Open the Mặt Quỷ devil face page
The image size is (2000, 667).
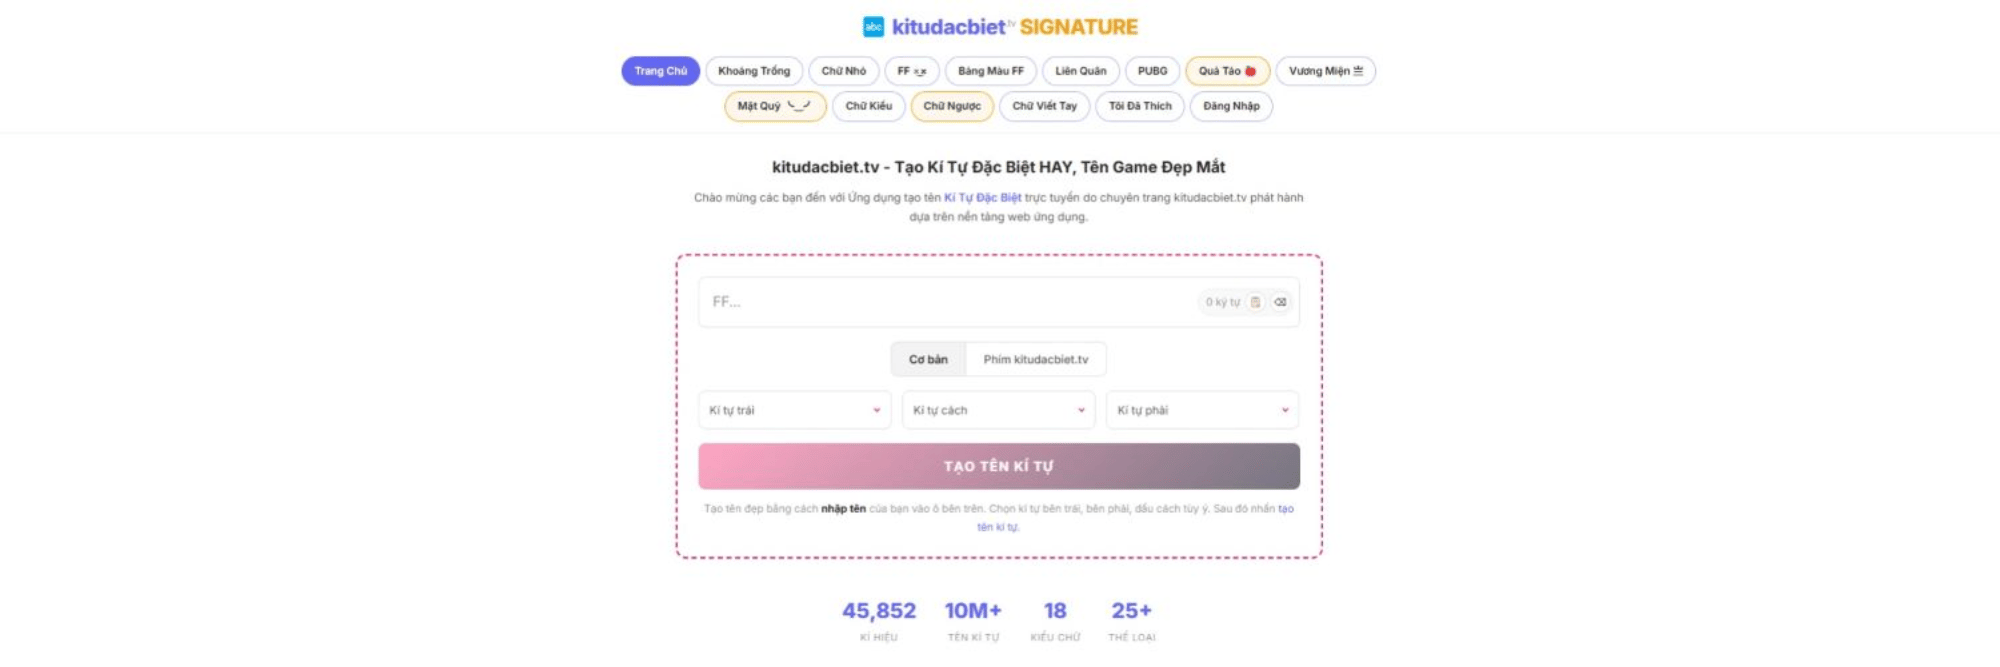point(774,106)
